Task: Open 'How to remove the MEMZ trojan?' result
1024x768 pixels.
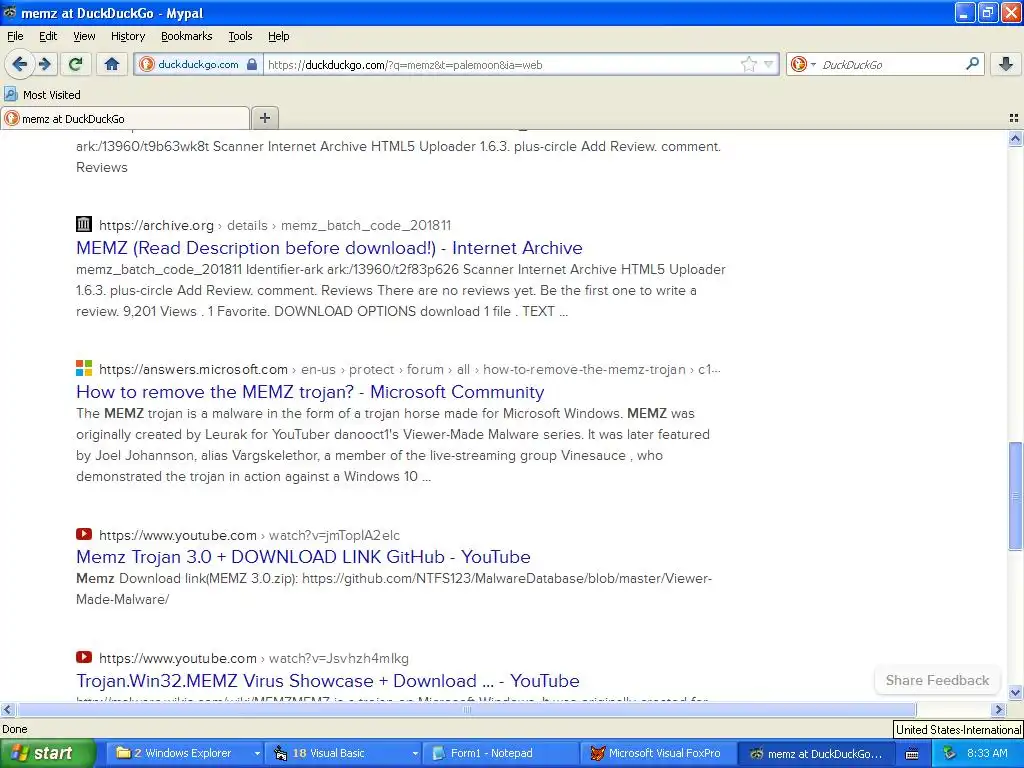Action: click(x=310, y=391)
